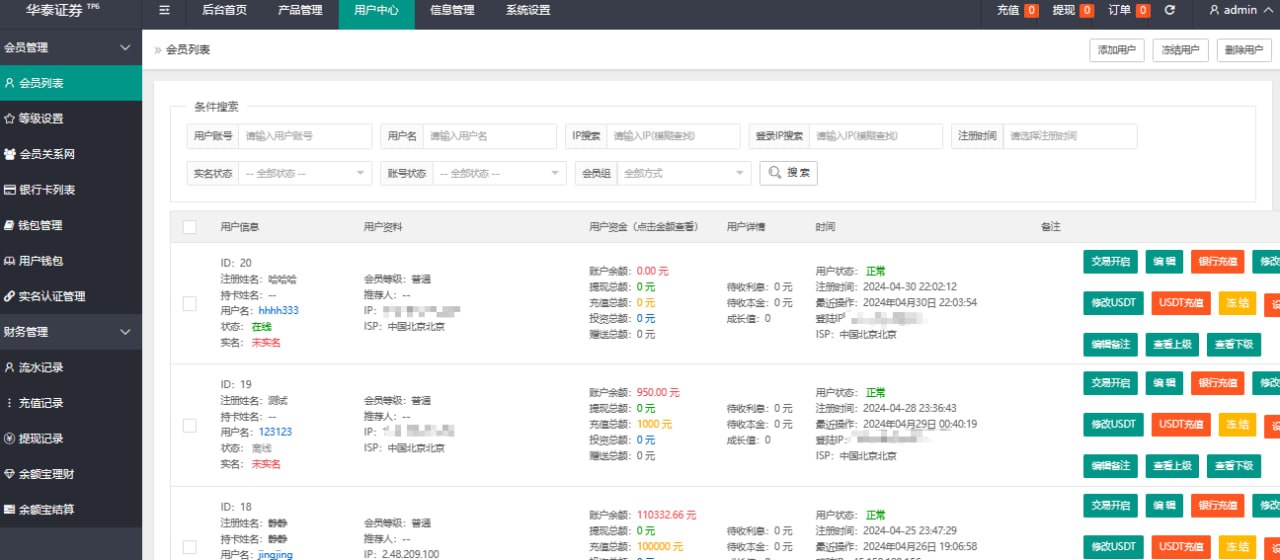
Task: Switch to the 产品管理 top tab
Action: (x=300, y=11)
